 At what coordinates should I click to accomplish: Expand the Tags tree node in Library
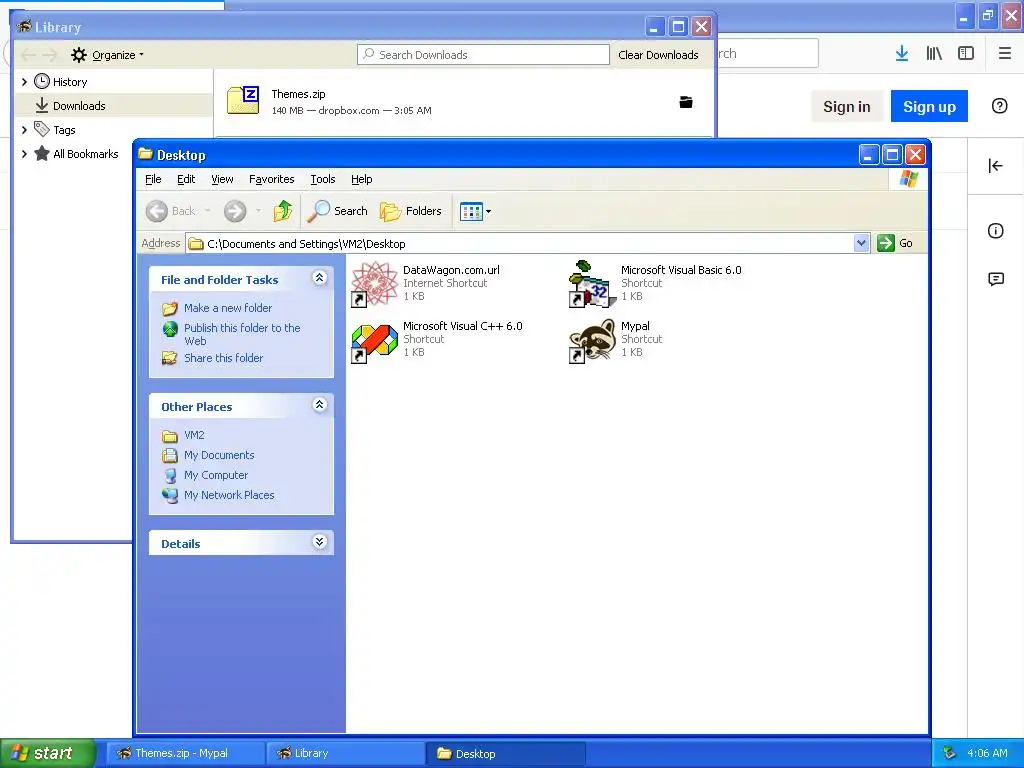[24, 130]
